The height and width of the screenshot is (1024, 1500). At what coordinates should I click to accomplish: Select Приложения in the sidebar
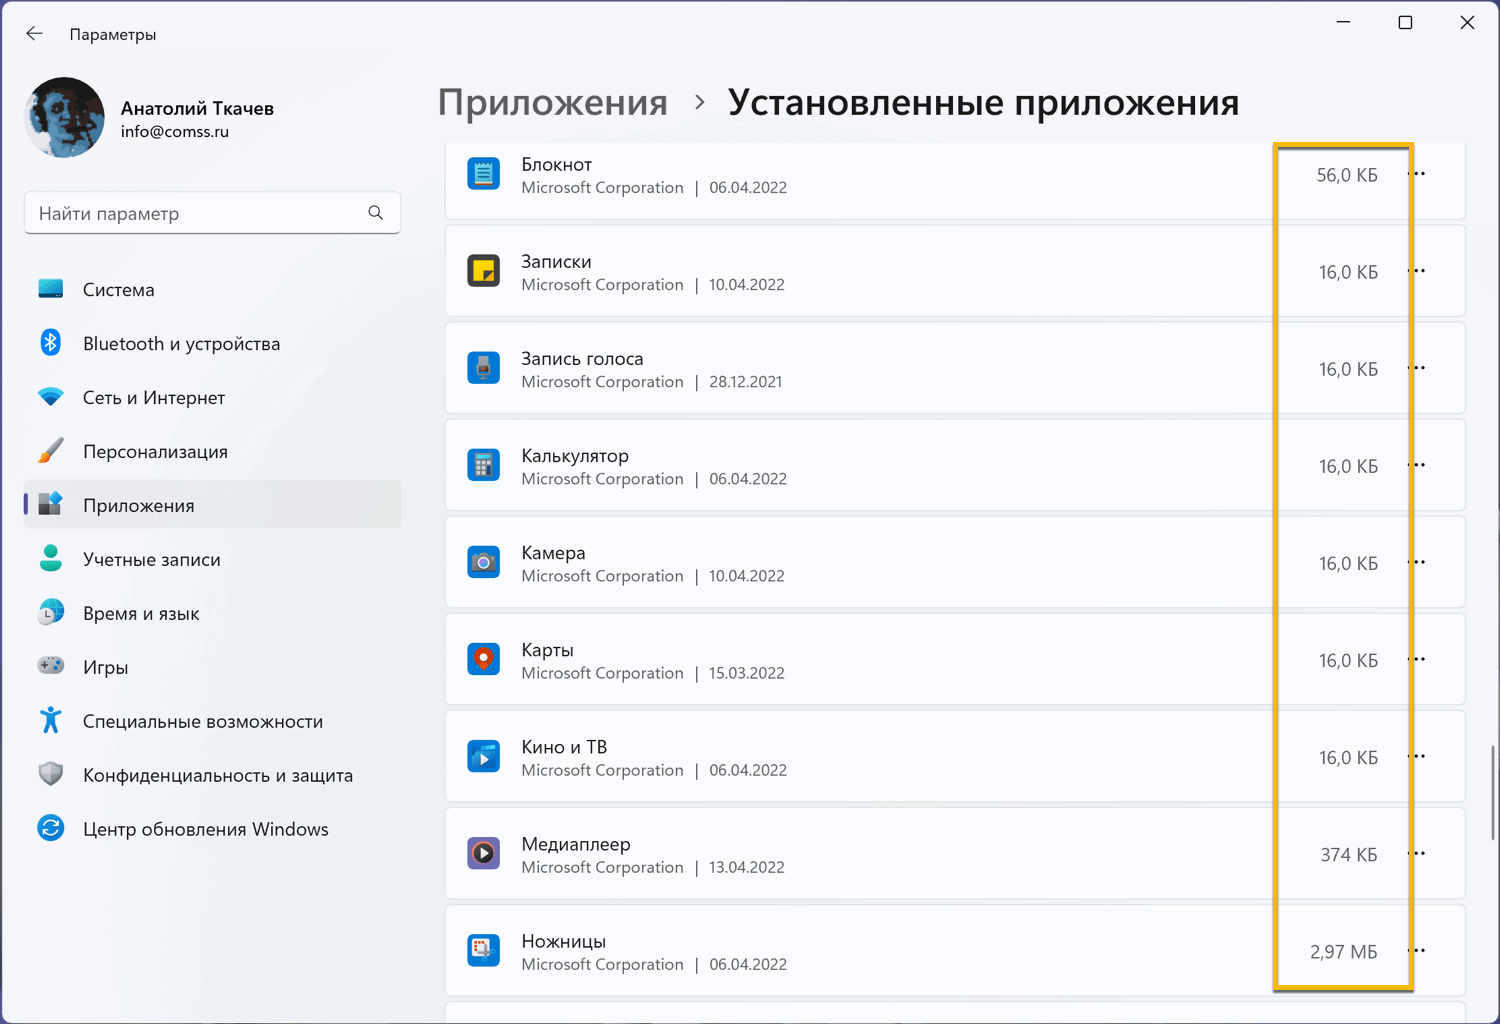click(x=212, y=505)
